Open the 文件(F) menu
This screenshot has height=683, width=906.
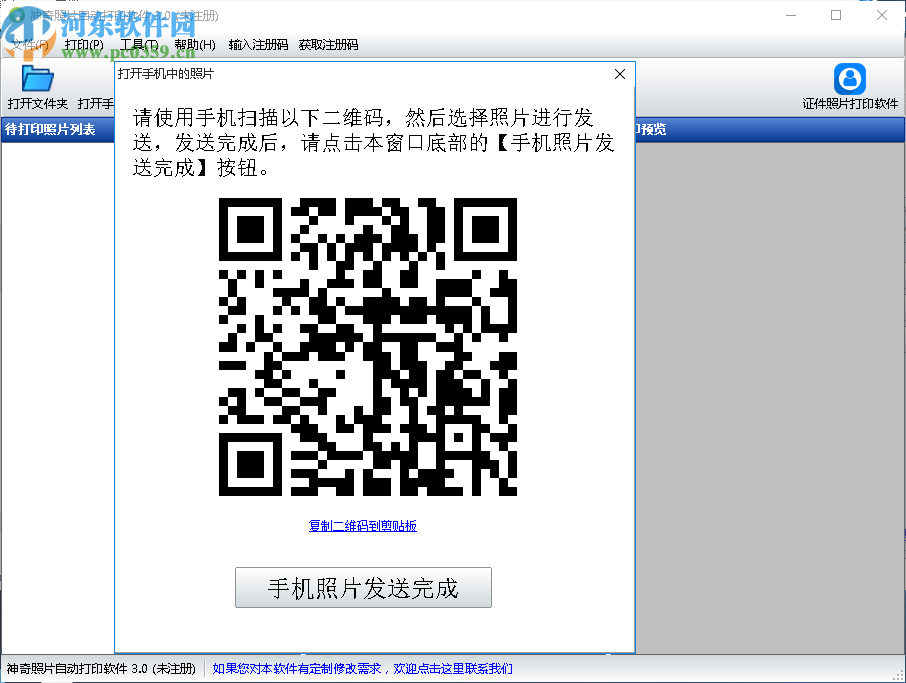point(29,44)
